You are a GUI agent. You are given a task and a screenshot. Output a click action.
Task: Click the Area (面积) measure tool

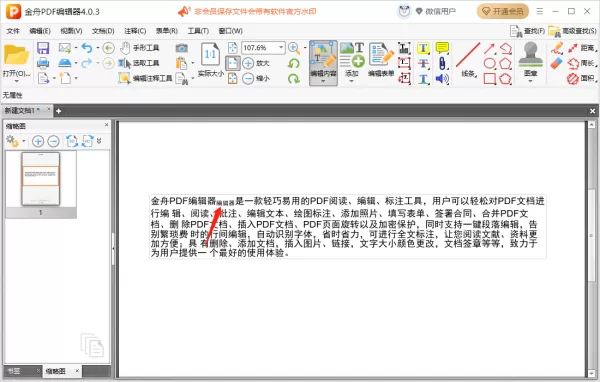(x=582, y=78)
